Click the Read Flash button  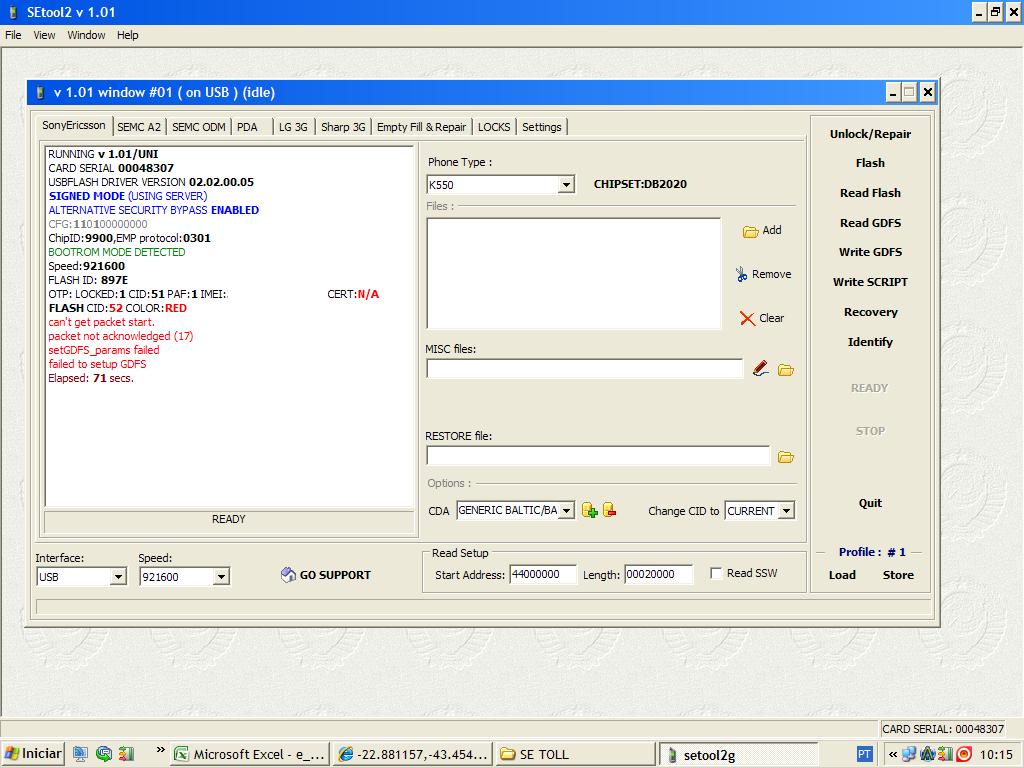click(871, 193)
